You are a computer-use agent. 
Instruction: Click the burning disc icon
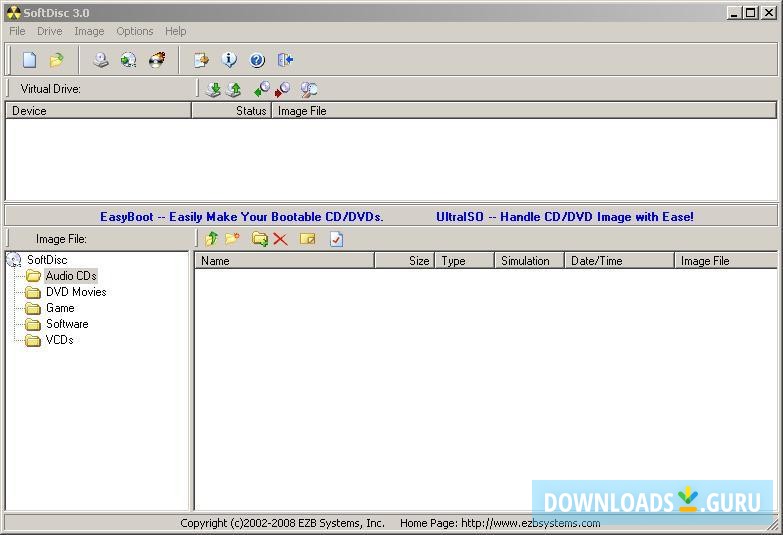(157, 60)
